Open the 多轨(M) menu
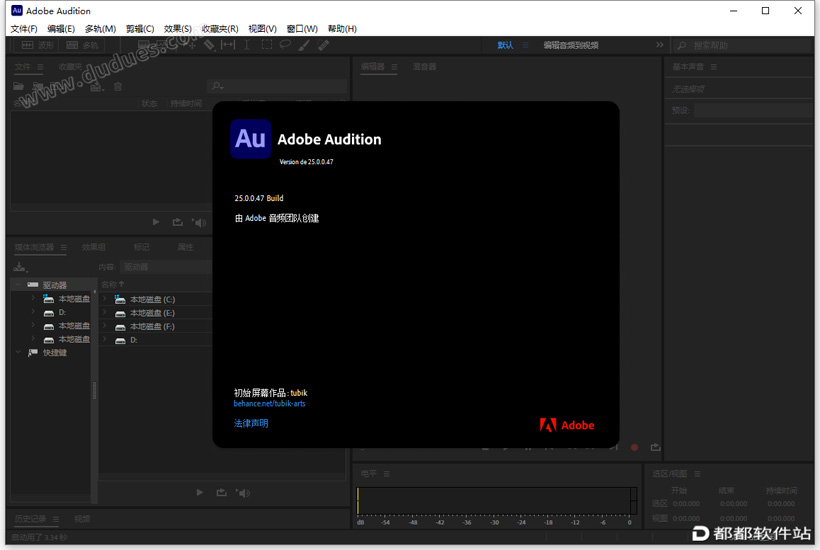 click(100, 29)
